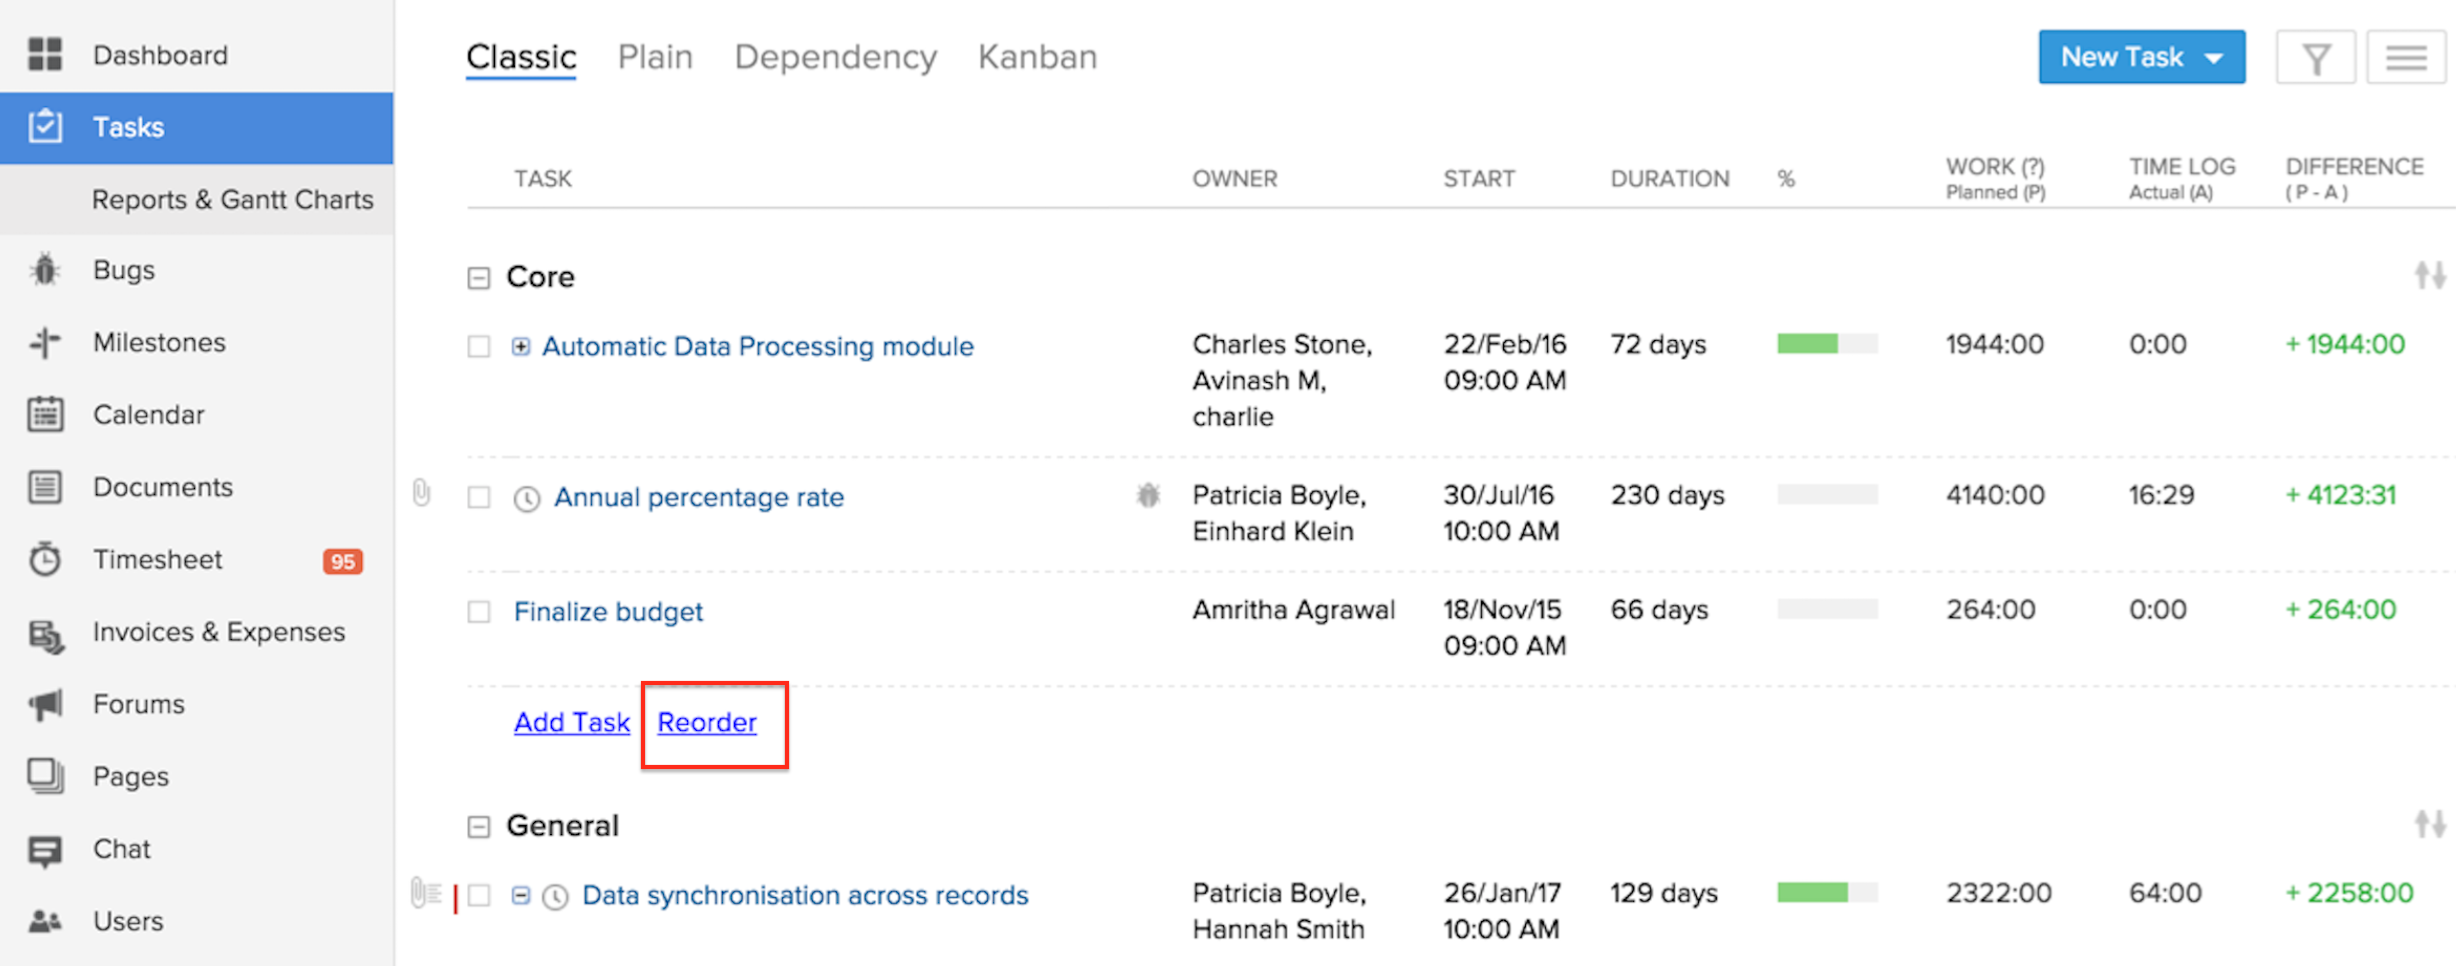Click the bug icon on Annual percentage rate
The image size is (2456, 966).
coord(1148,495)
